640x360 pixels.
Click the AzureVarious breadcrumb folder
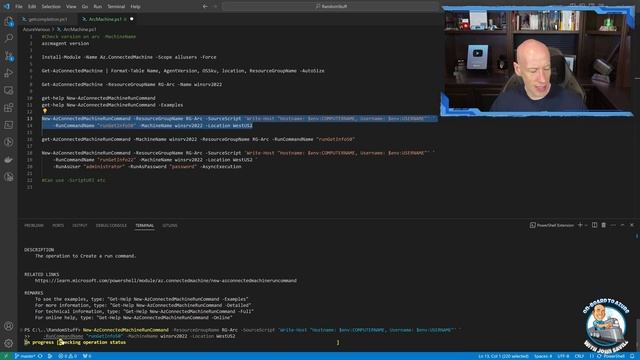click(36, 29)
